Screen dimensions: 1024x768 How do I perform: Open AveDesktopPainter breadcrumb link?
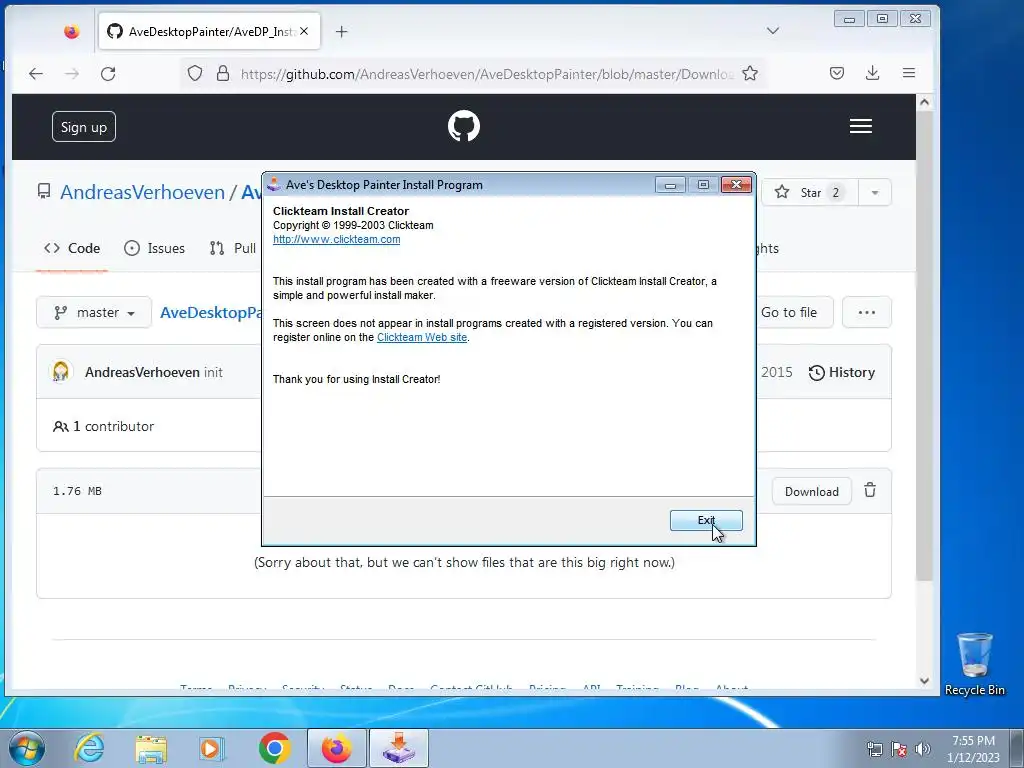(211, 312)
